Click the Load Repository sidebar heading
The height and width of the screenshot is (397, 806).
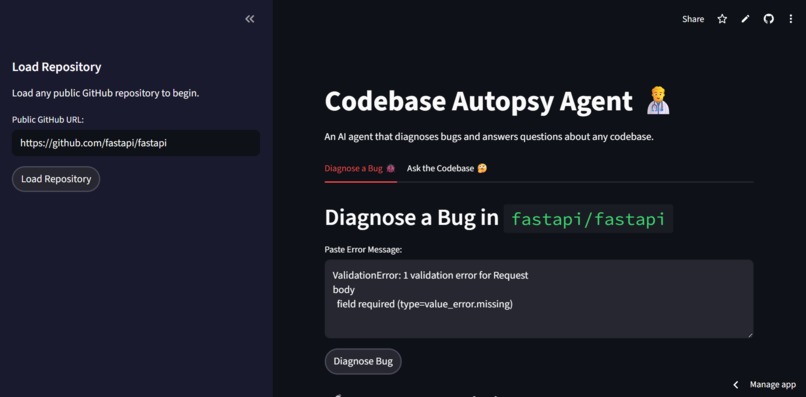tap(57, 67)
